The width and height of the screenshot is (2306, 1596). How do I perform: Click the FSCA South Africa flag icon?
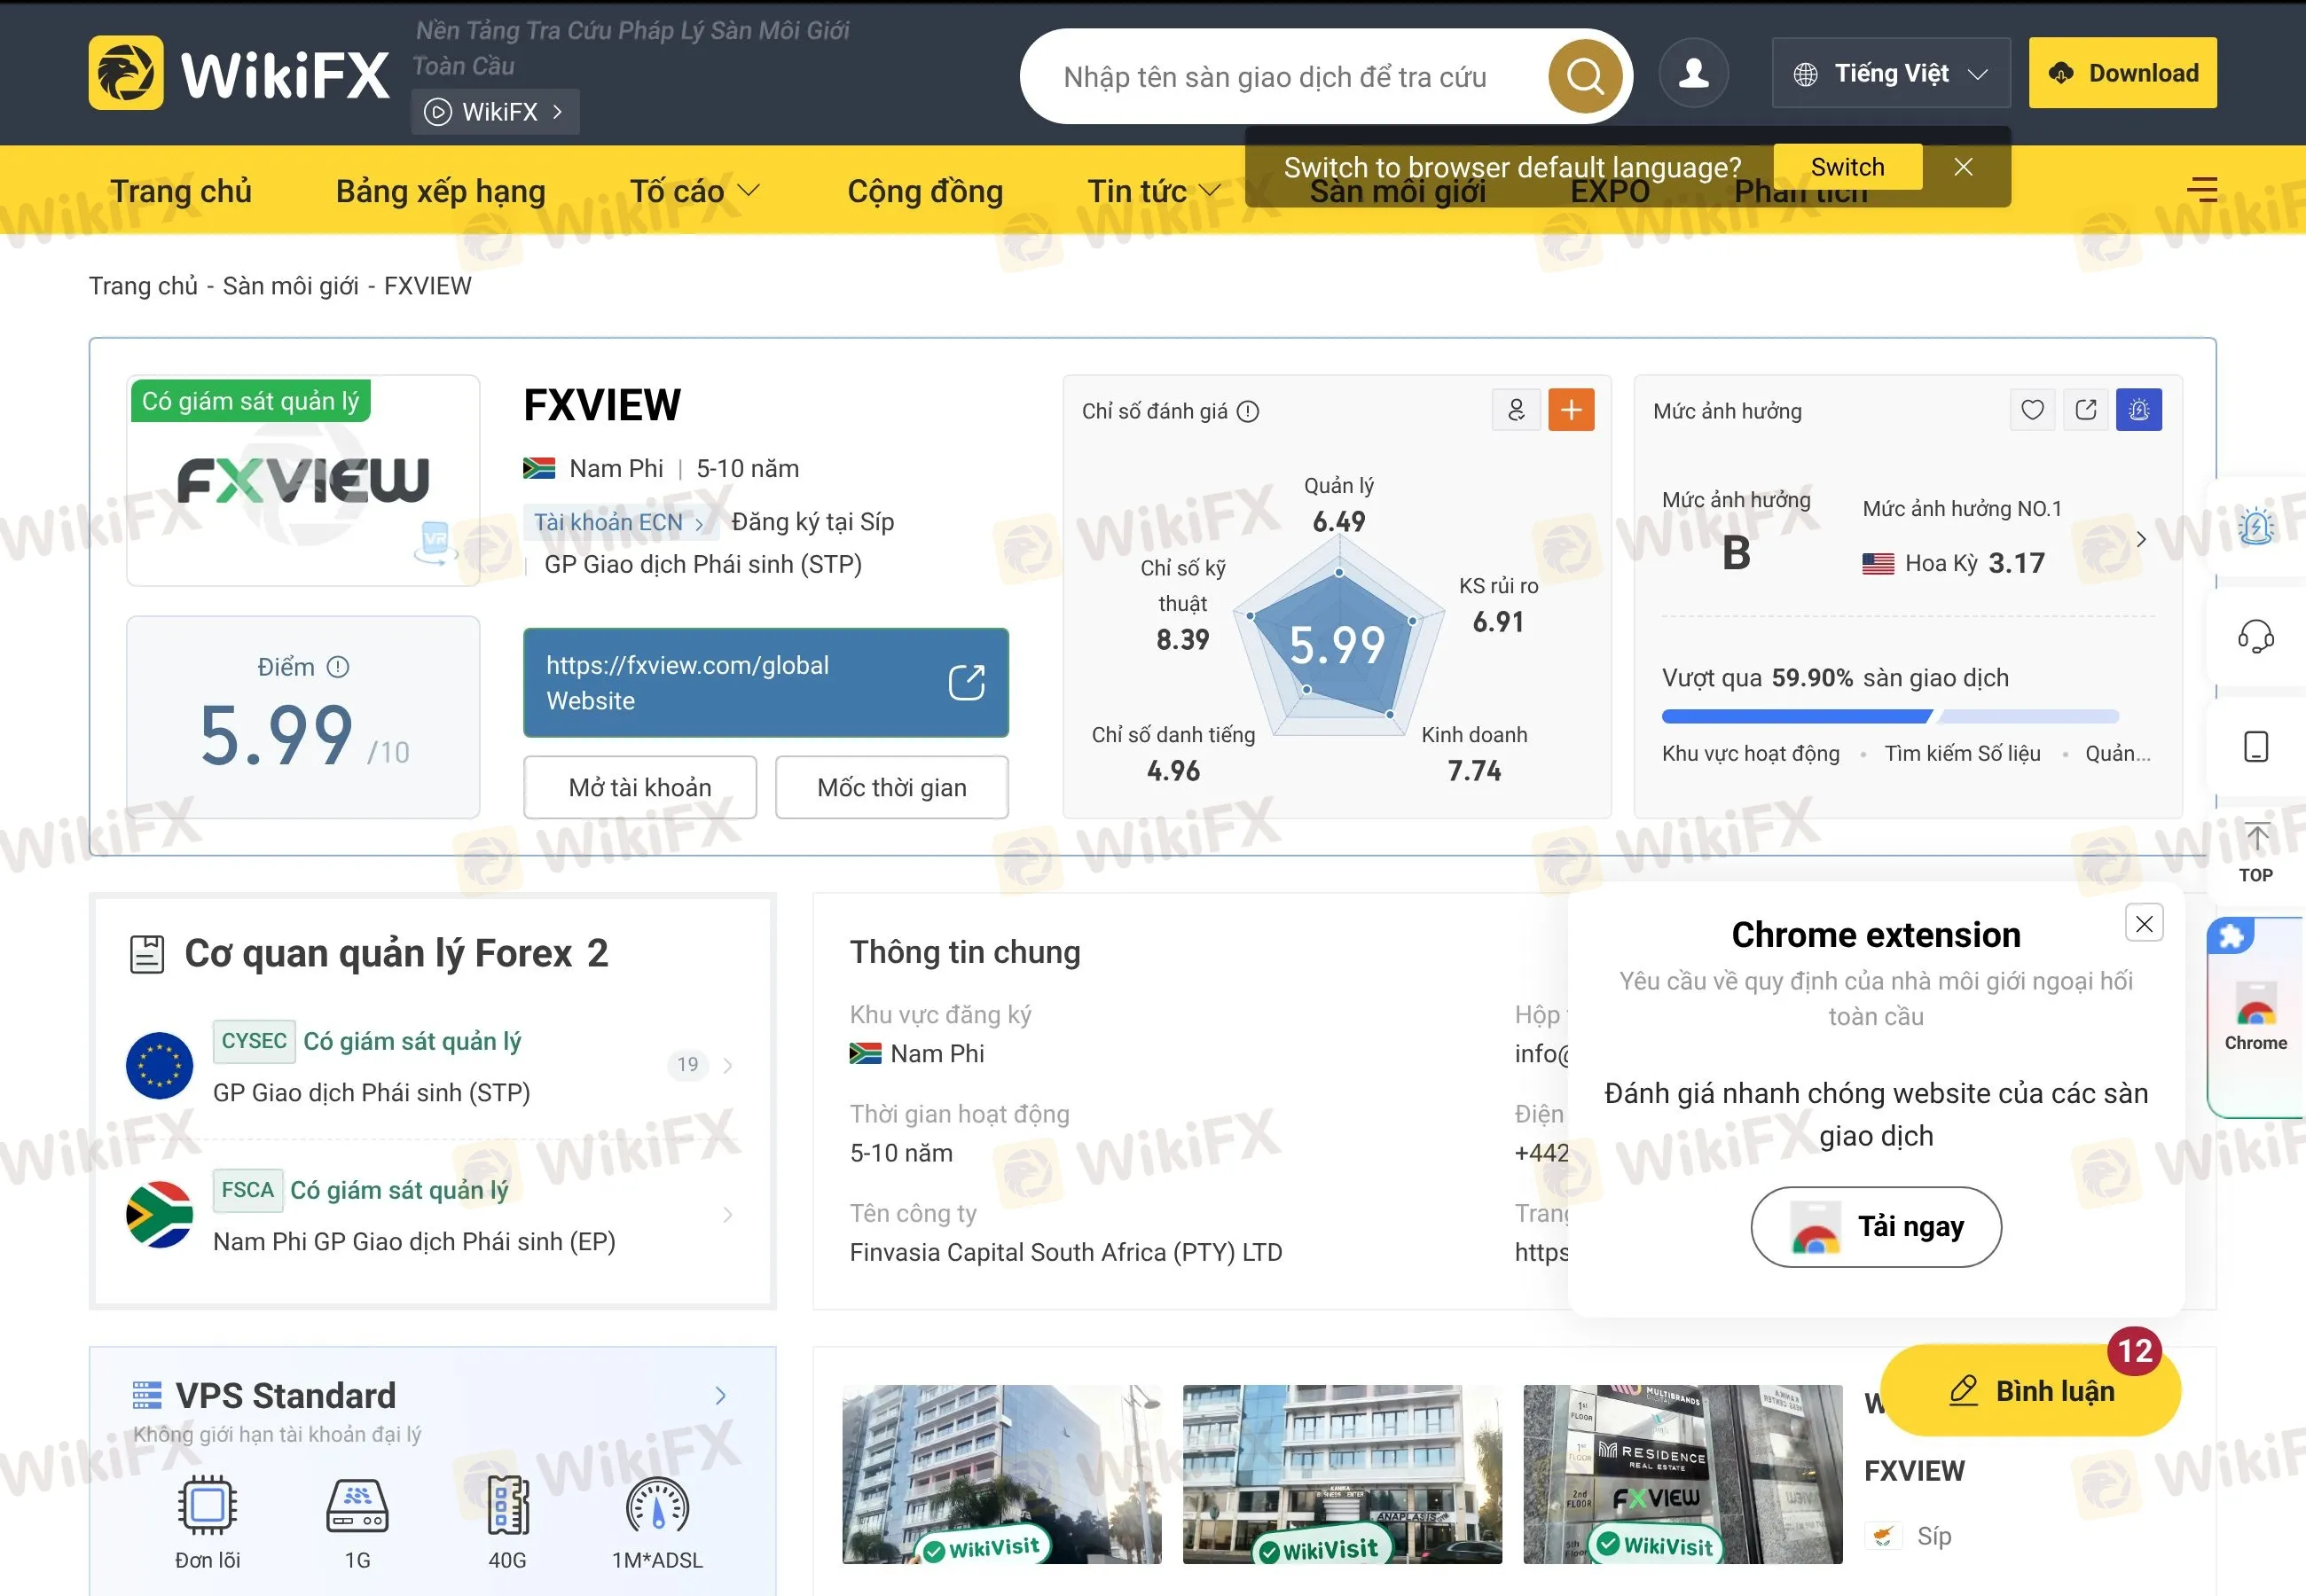click(x=159, y=1214)
